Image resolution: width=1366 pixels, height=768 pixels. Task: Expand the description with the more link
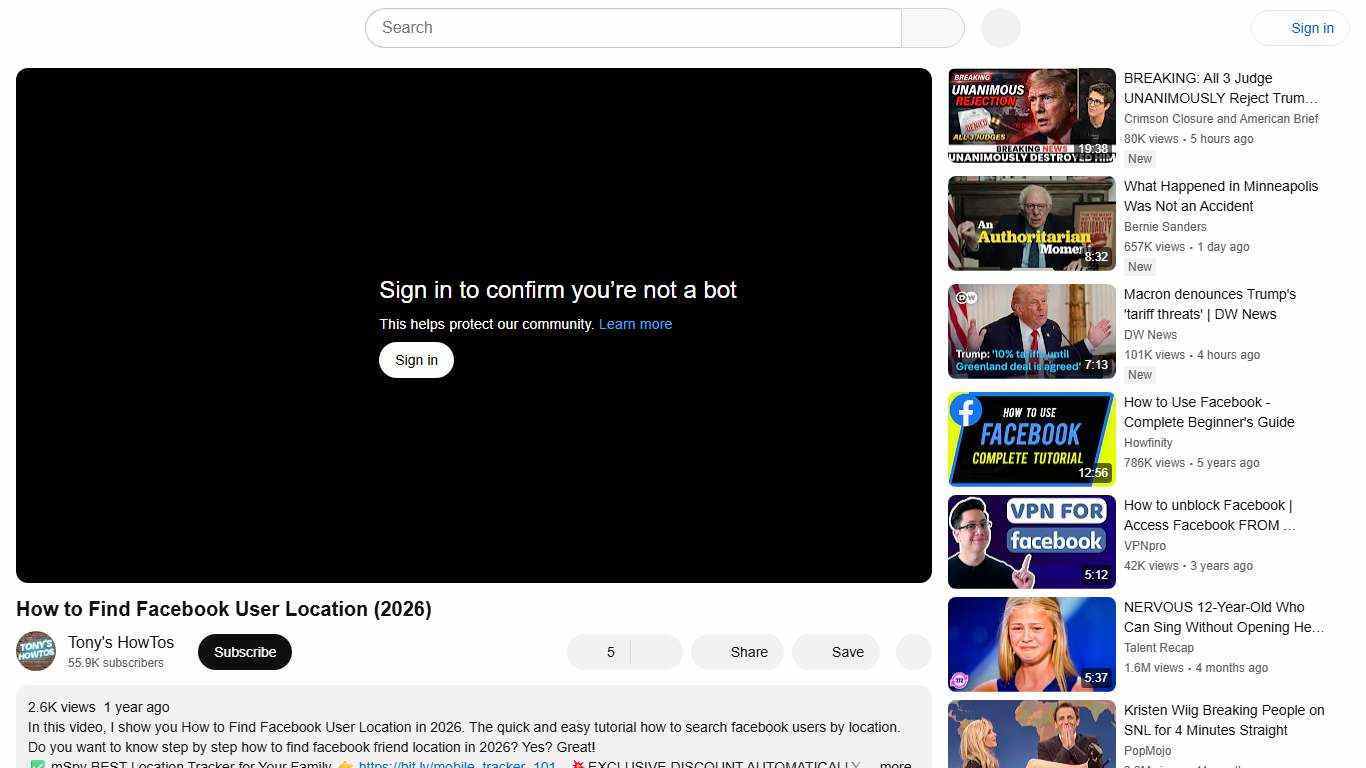tap(894, 763)
